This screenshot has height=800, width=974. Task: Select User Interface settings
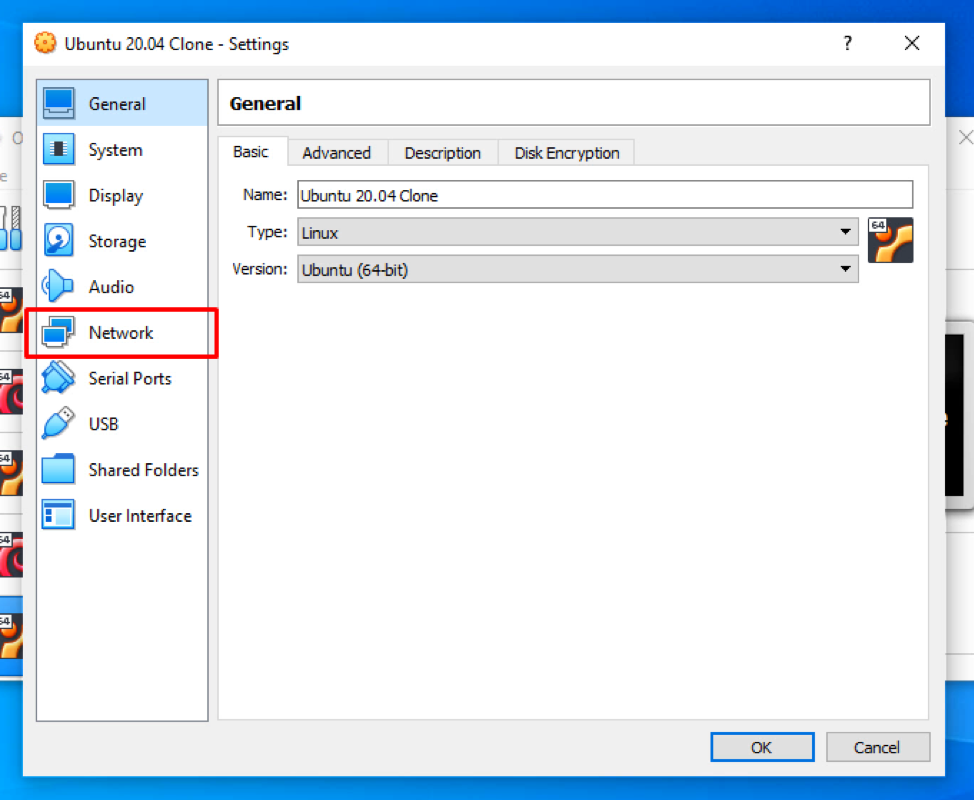coord(122,515)
